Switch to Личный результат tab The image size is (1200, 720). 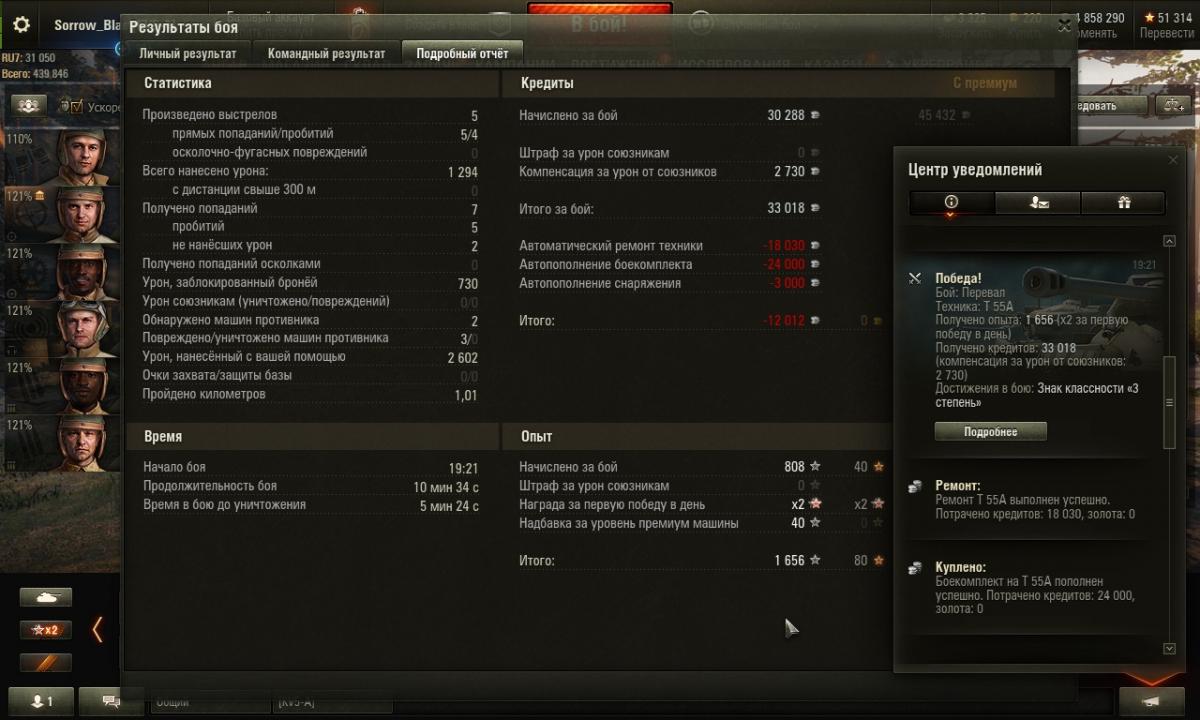188,54
